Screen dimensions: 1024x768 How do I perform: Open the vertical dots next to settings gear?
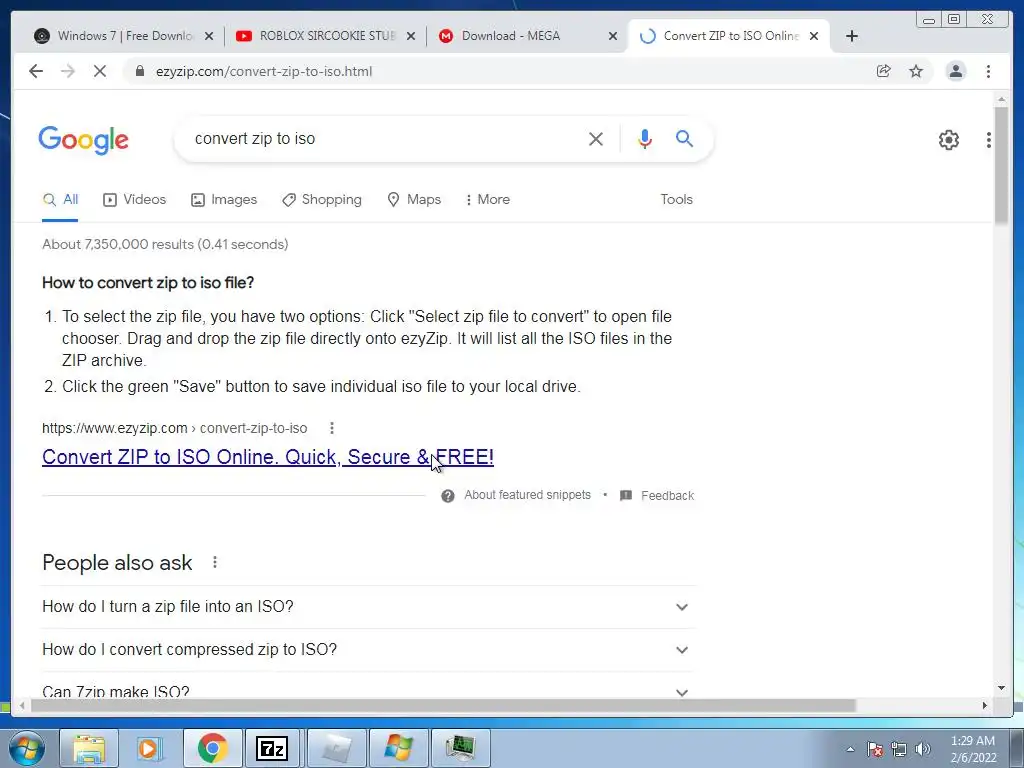989,140
